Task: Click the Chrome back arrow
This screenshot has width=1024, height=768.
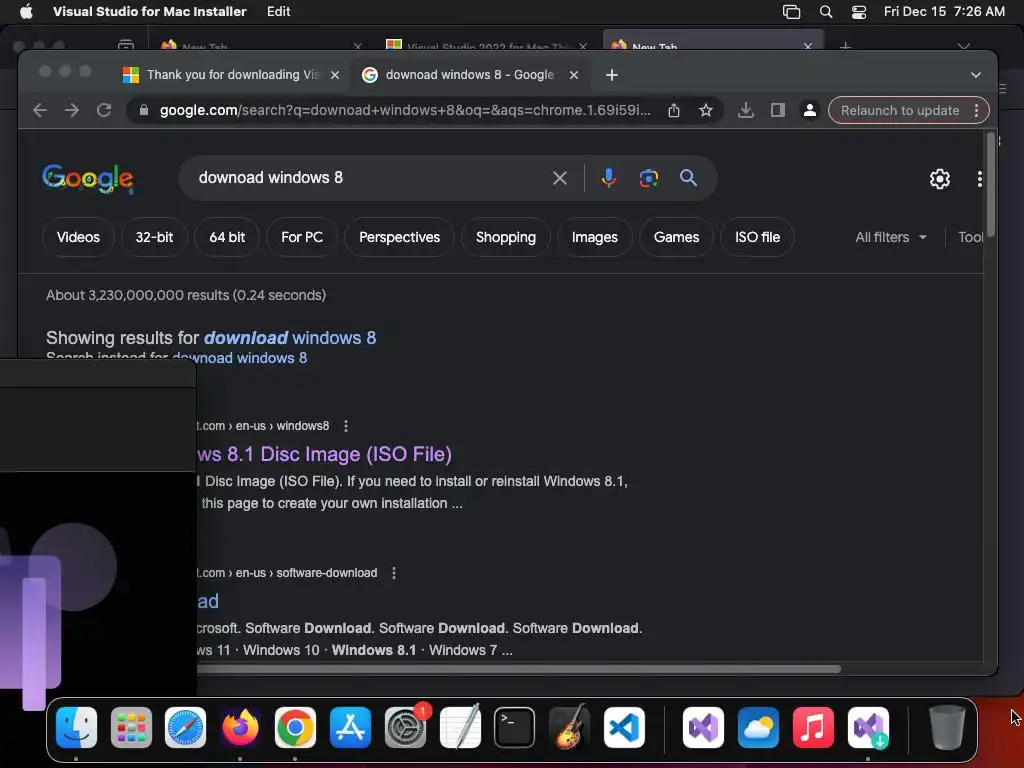Action: (x=40, y=110)
